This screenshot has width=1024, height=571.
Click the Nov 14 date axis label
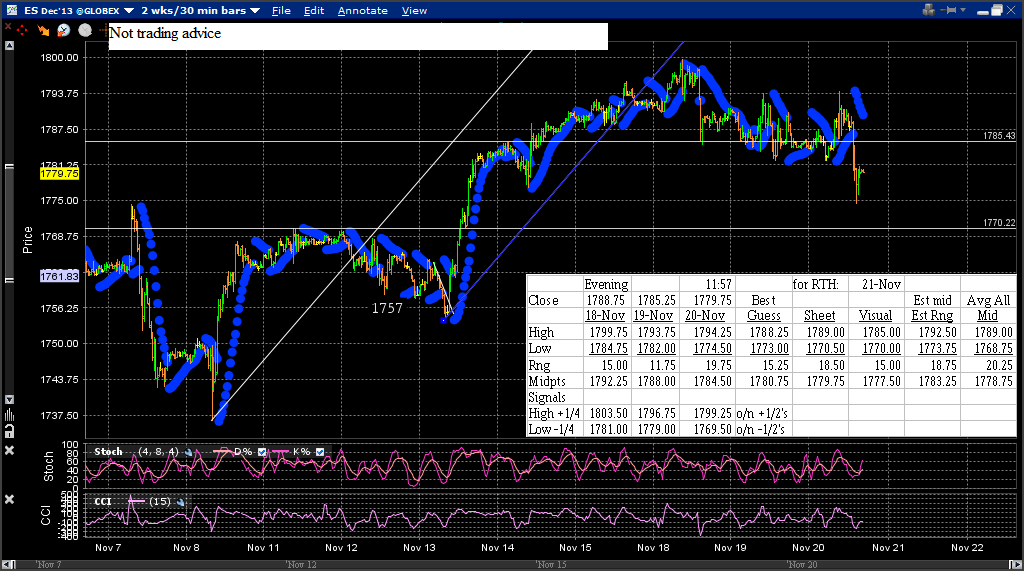(x=498, y=547)
